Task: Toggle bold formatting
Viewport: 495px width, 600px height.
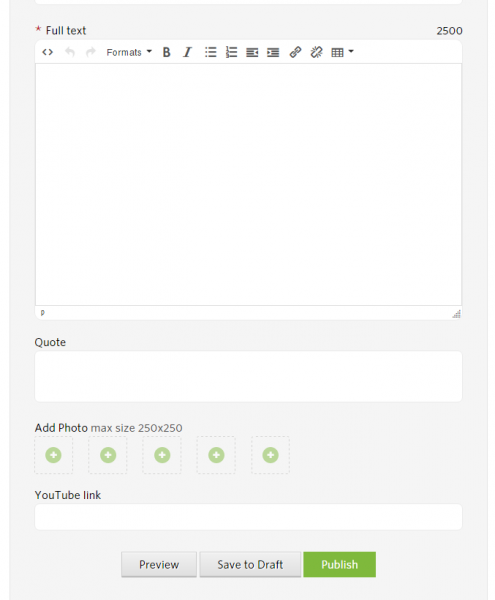Action: [166, 52]
